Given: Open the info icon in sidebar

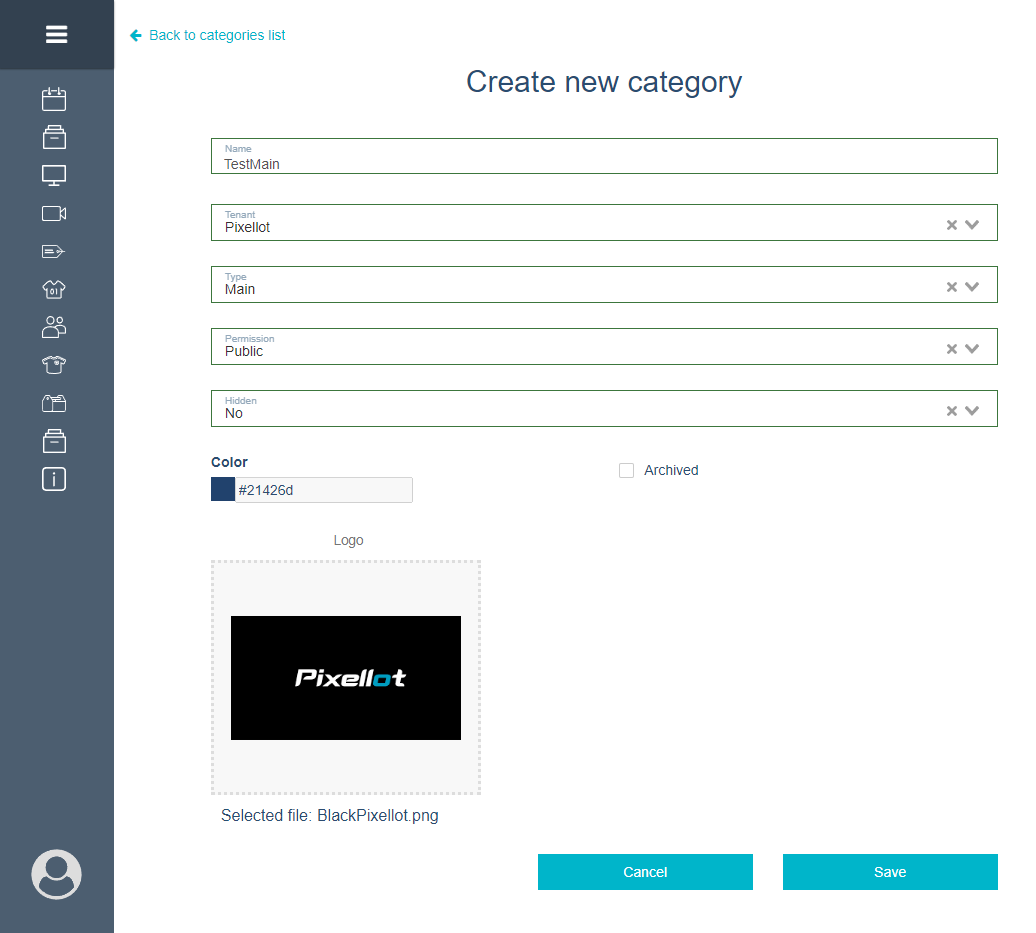Looking at the screenshot, I should click(54, 479).
